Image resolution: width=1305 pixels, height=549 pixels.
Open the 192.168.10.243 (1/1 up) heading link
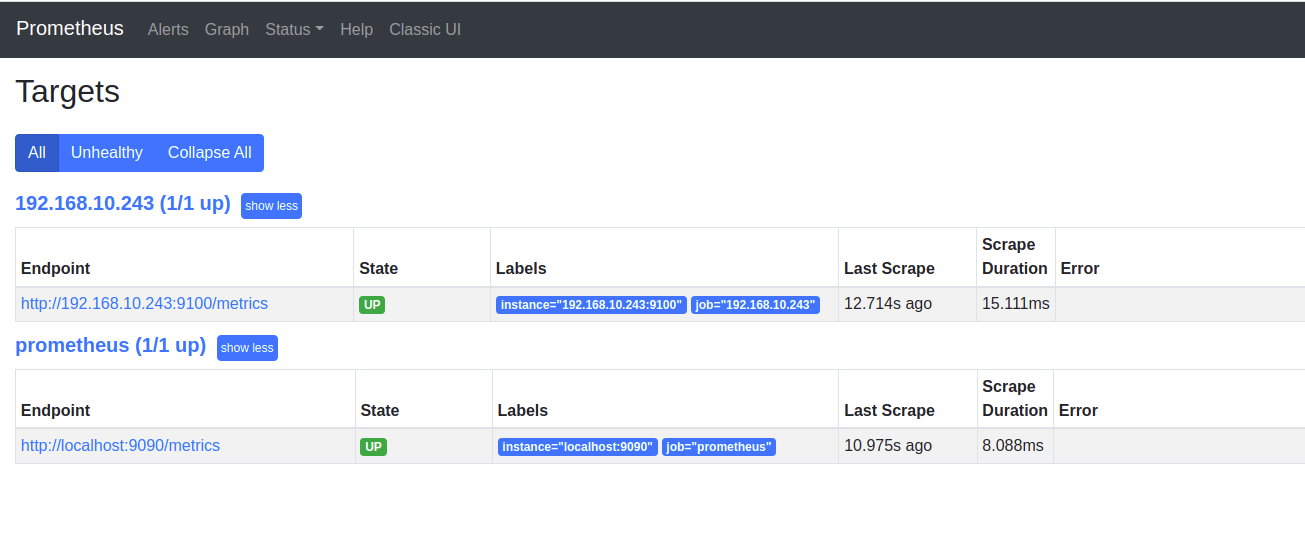coord(123,204)
